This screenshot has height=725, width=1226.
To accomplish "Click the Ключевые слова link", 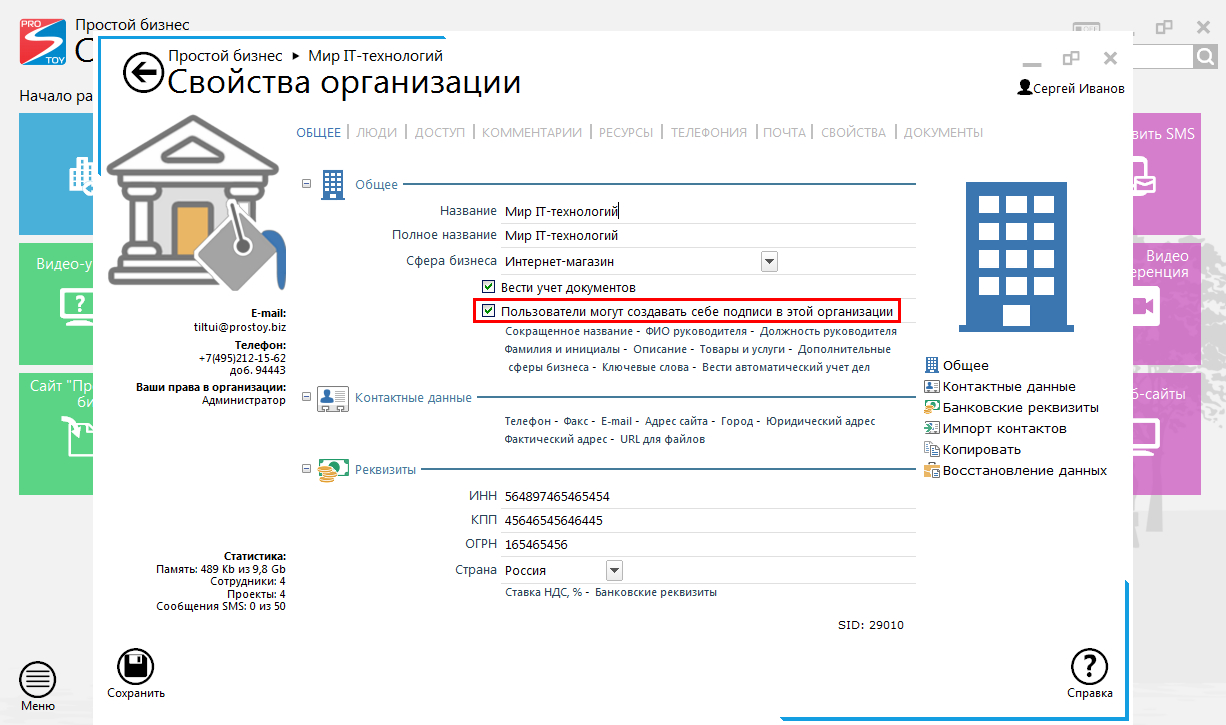I will tap(645, 367).
